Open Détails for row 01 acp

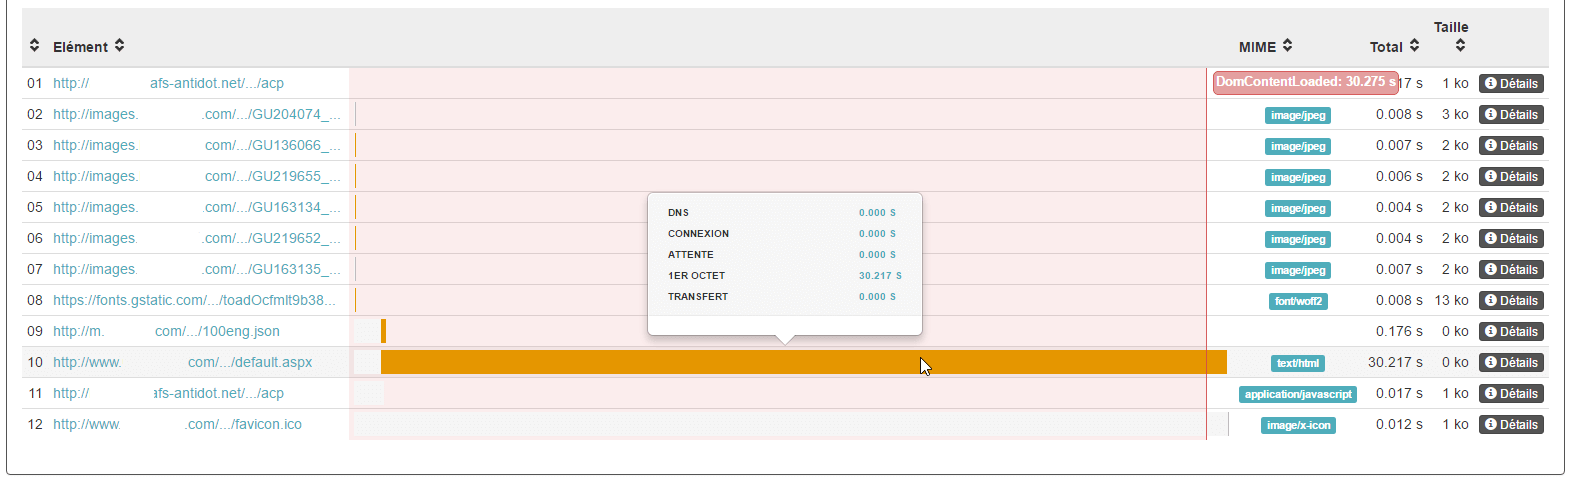pyautogui.click(x=1511, y=83)
